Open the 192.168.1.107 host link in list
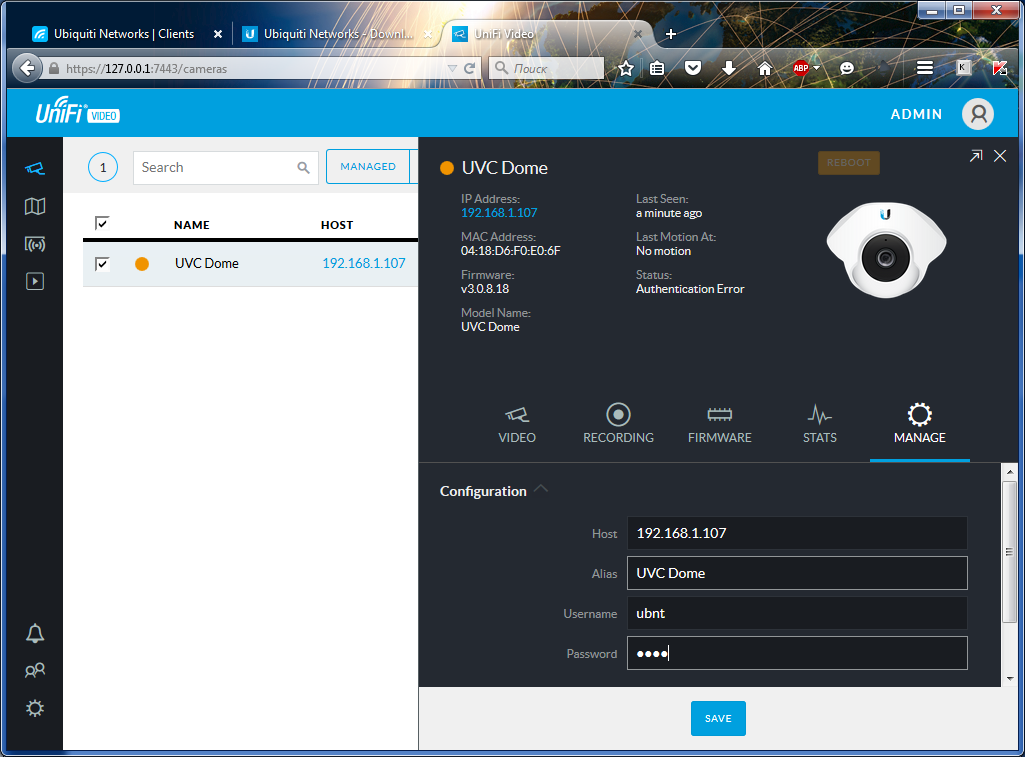 [x=363, y=264]
